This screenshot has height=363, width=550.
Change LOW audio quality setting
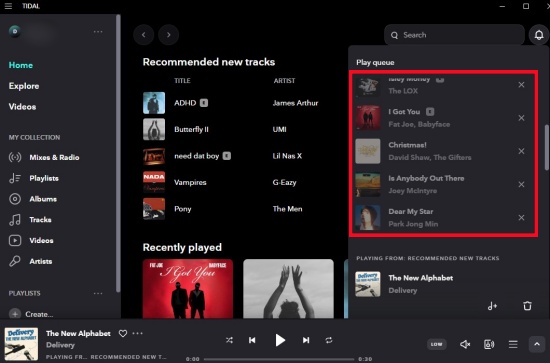click(x=437, y=344)
